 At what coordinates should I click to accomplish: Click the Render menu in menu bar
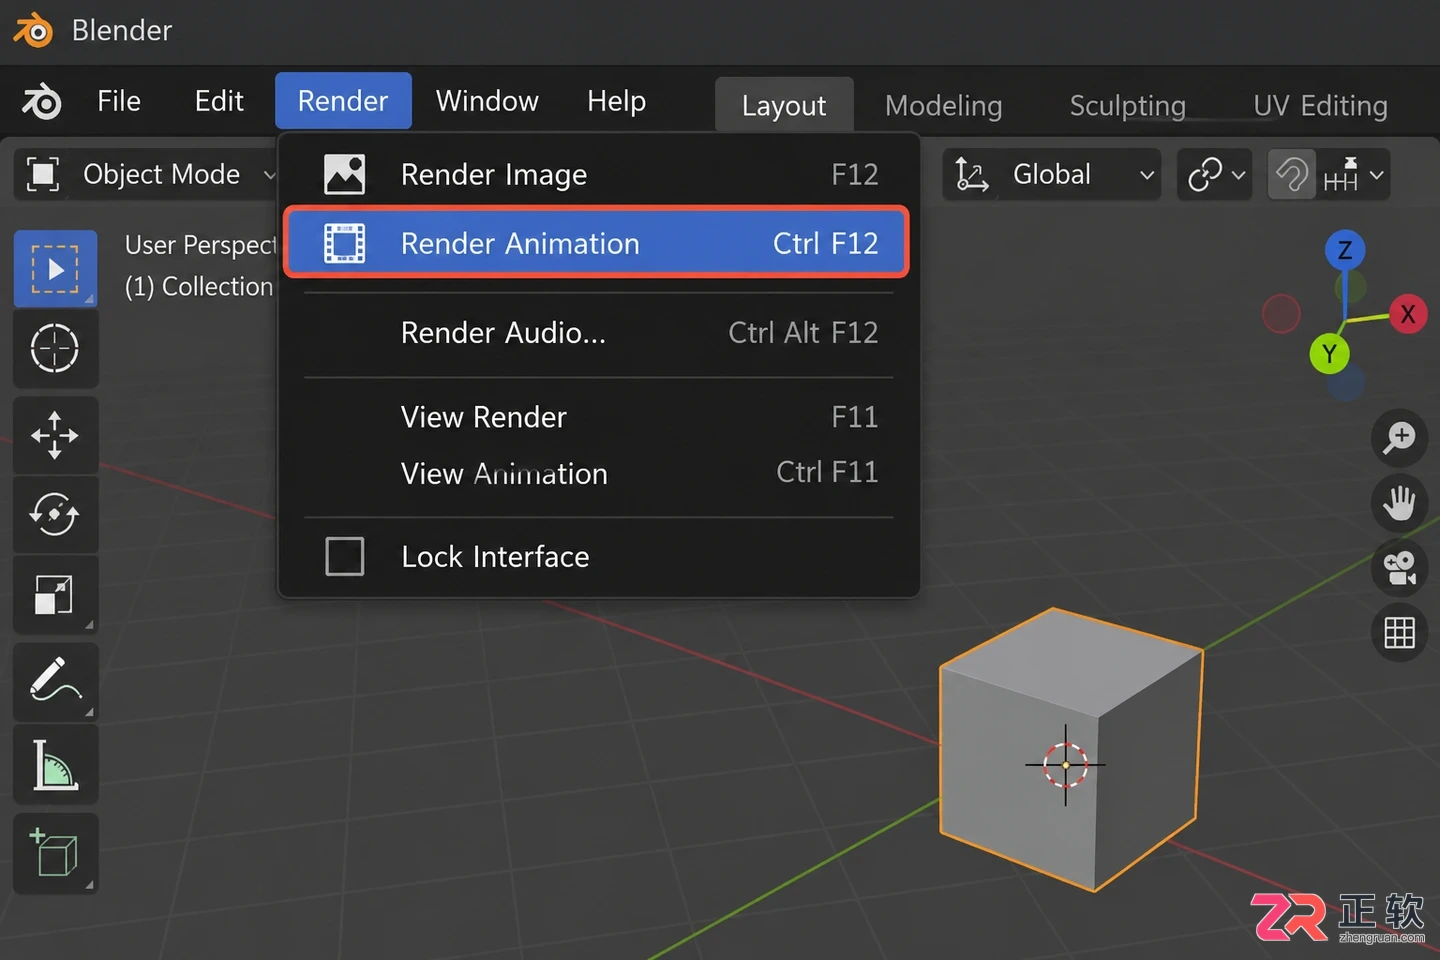(343, 101)
